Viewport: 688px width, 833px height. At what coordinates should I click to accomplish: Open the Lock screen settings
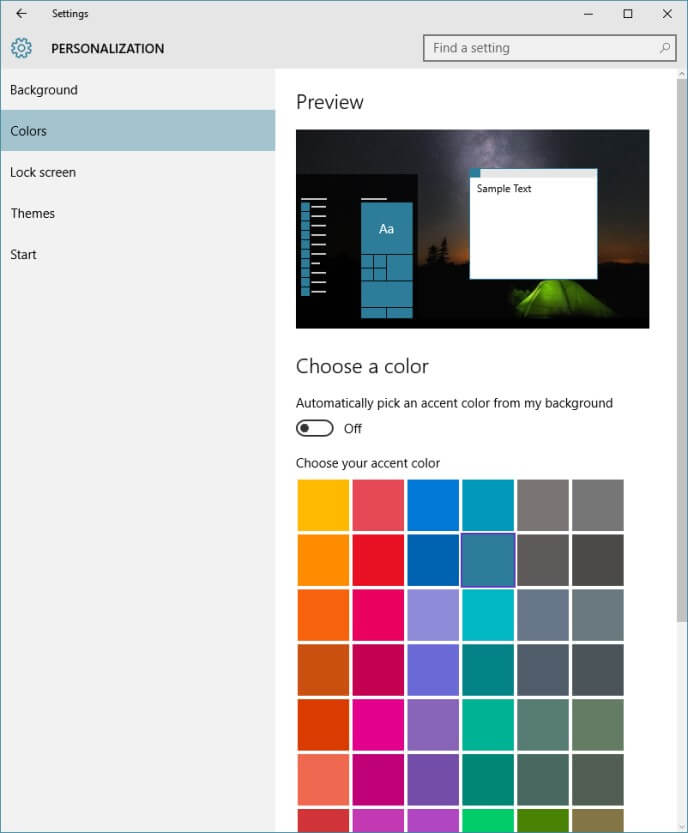[x=138, y=172]
